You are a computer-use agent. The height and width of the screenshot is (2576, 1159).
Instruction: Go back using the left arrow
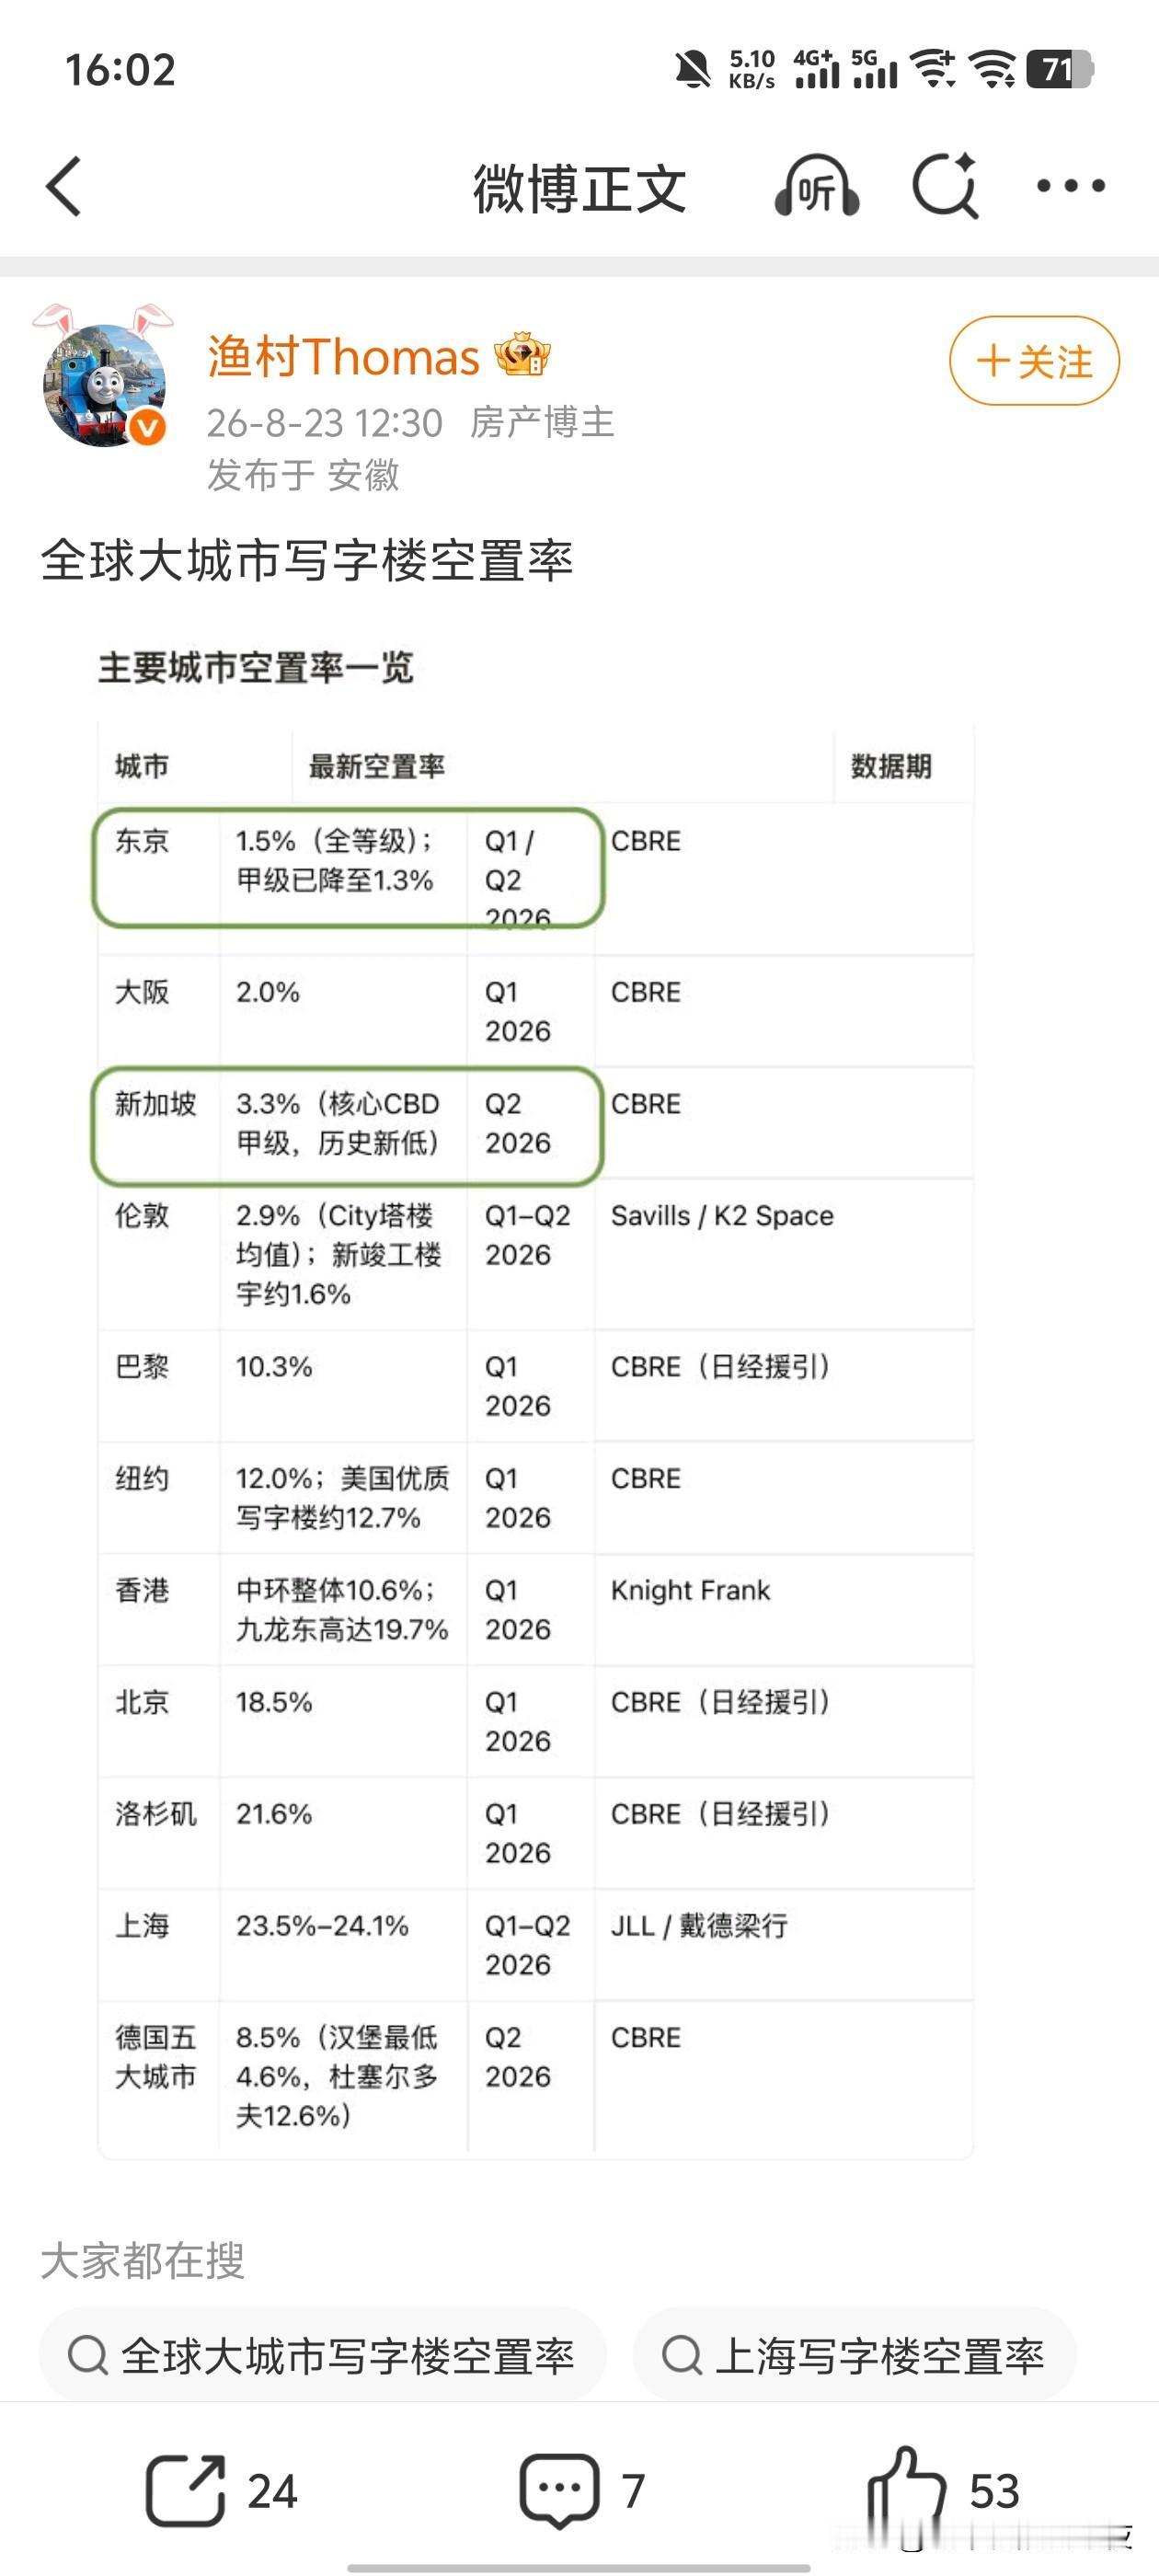[63, 186]
